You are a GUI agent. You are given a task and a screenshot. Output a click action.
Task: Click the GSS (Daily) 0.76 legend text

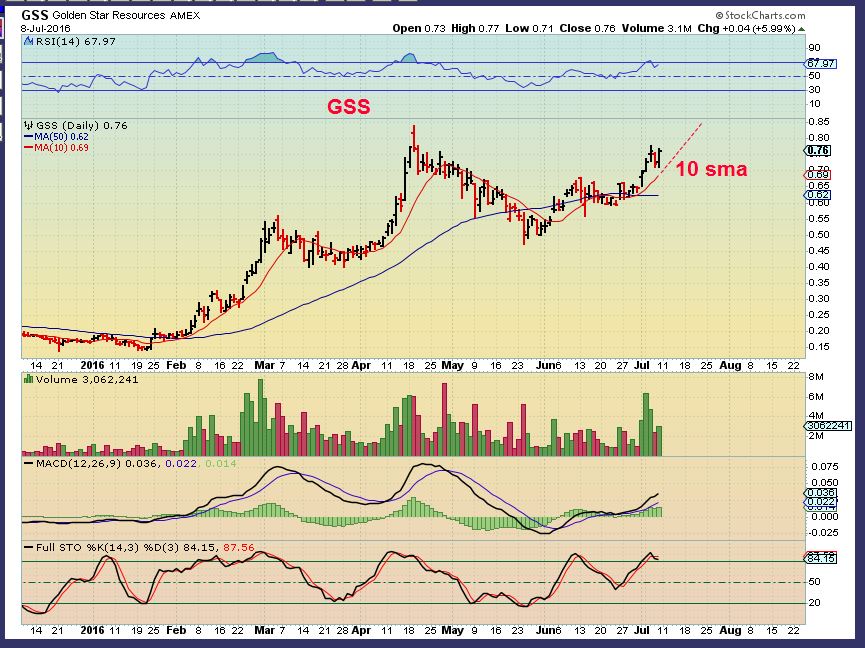coord(82,125)
